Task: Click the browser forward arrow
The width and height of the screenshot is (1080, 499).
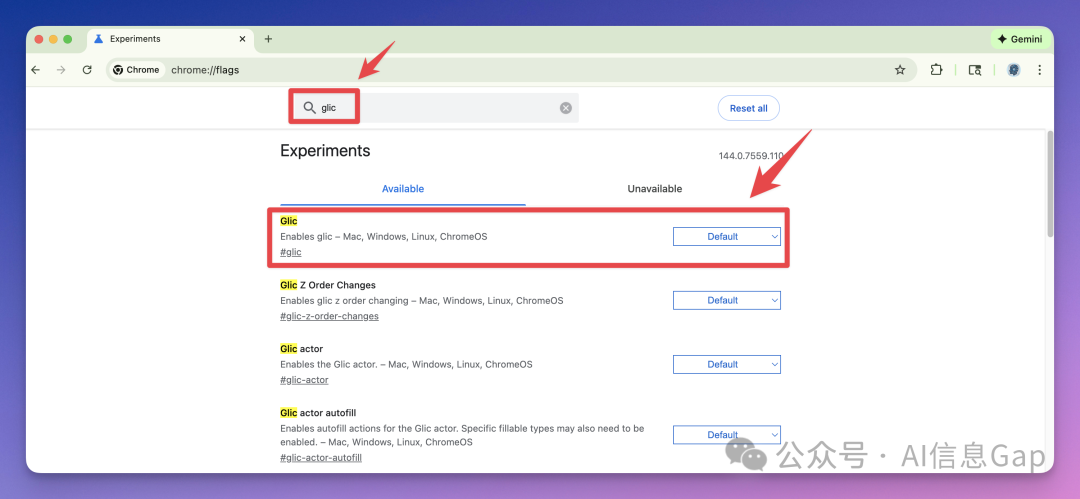Action: [x=61, y=70]
